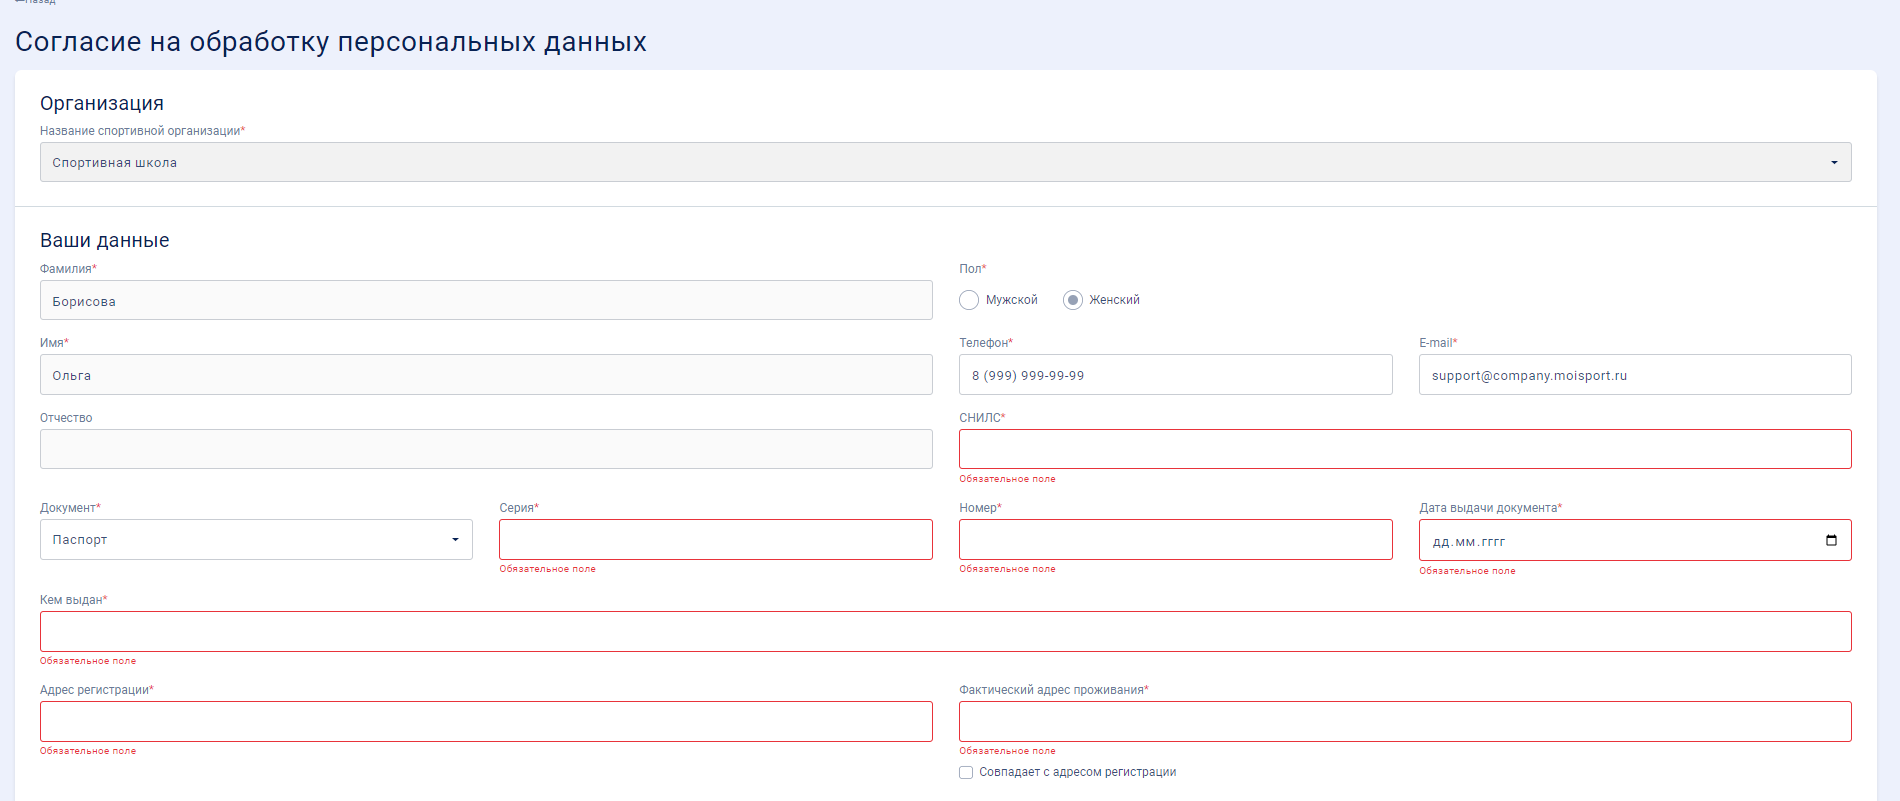The image size is (1900, 801).
Task: Select the Женский radio button
Action: 1073,300
